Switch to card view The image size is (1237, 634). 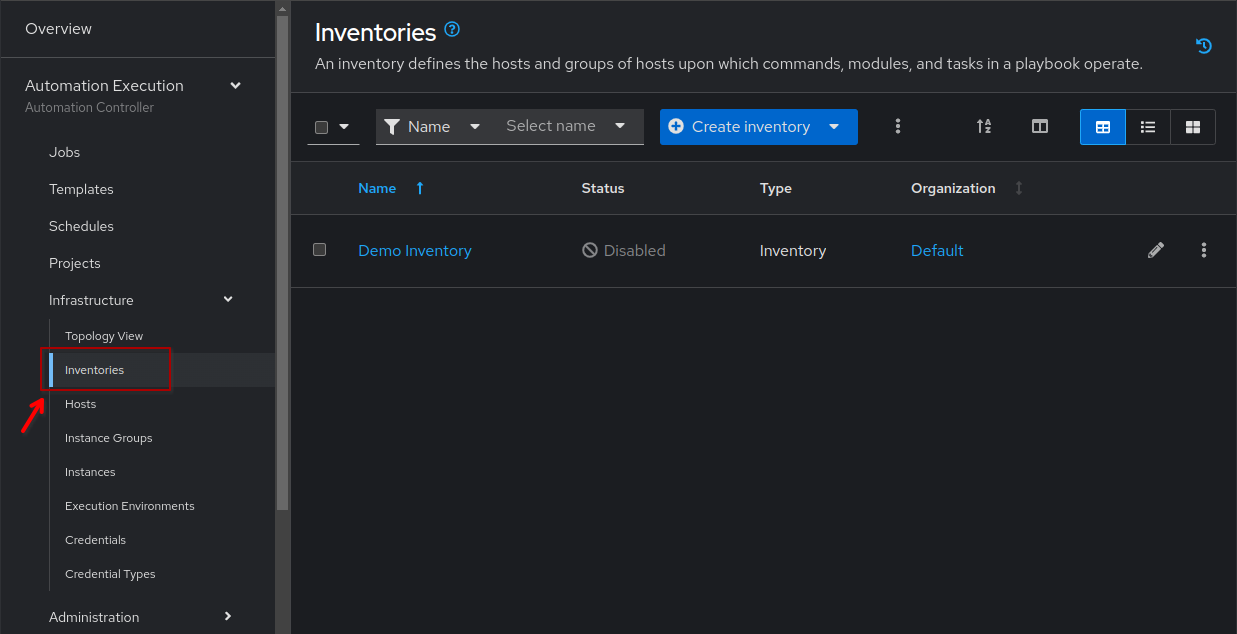[x=1193, y=127]
